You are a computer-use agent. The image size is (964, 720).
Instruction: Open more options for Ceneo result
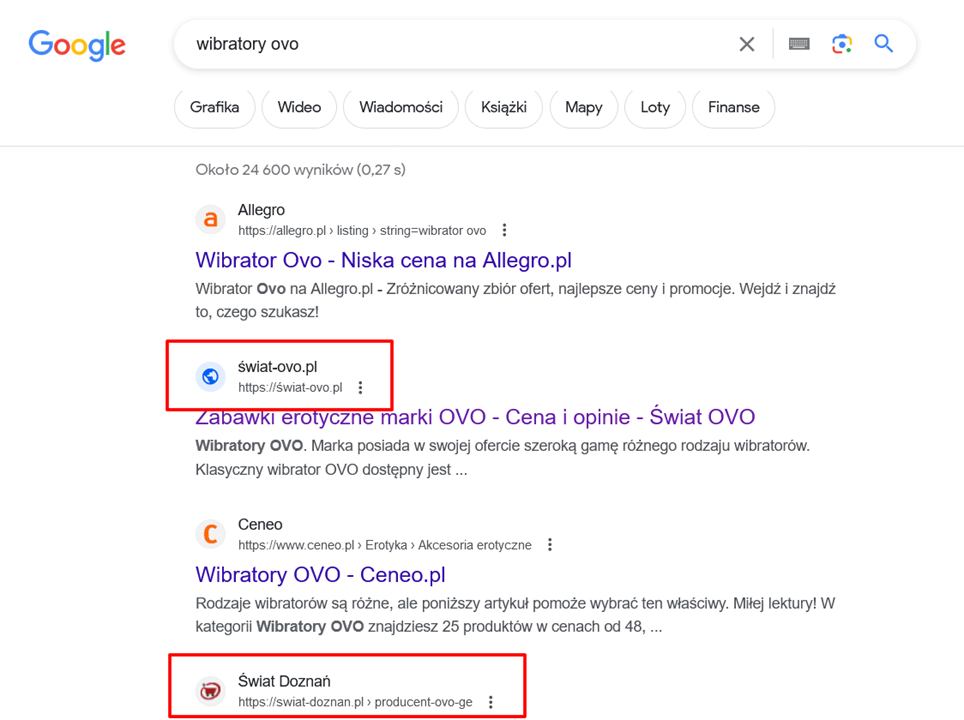pos(549,545)
